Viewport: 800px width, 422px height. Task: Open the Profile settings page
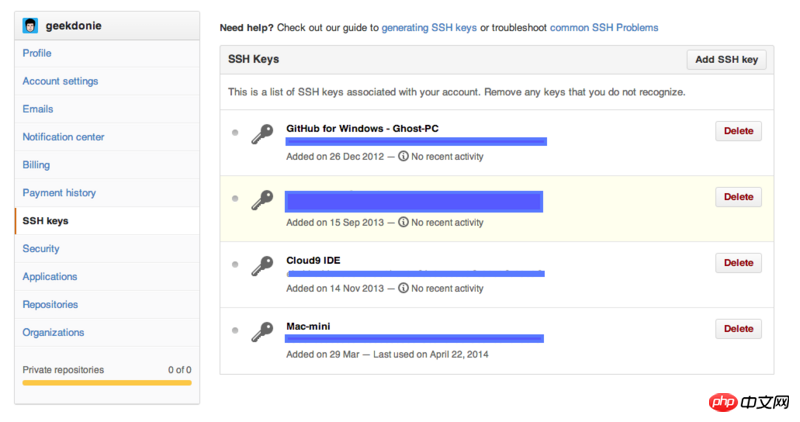pyautogui.click(x=37, y=53)
